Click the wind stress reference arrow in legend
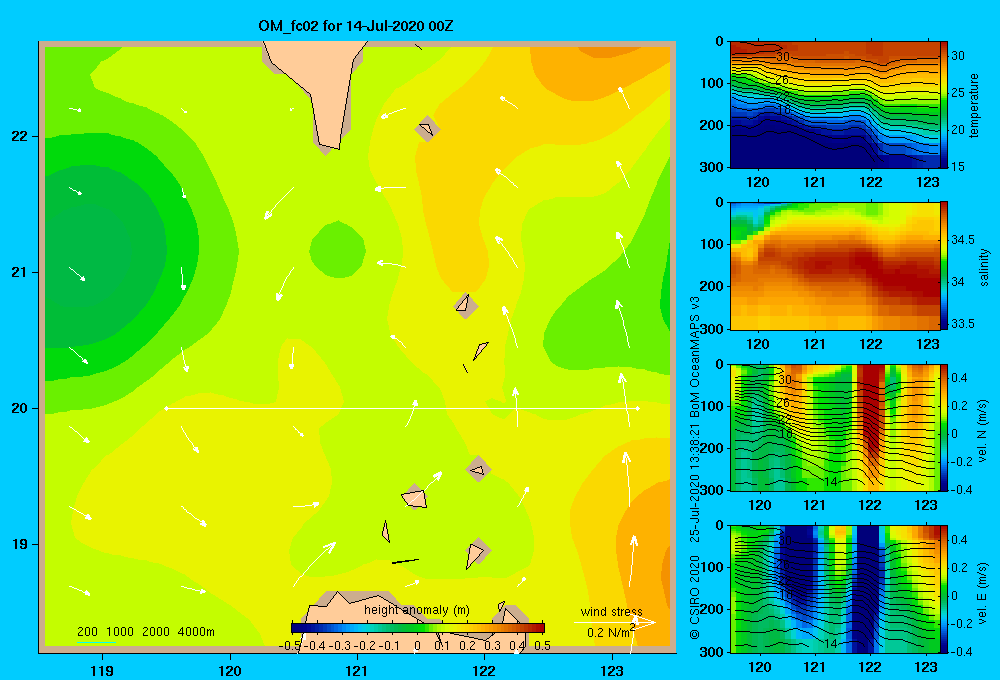This screenshot has width=1000, height=680. pos(615,622)
